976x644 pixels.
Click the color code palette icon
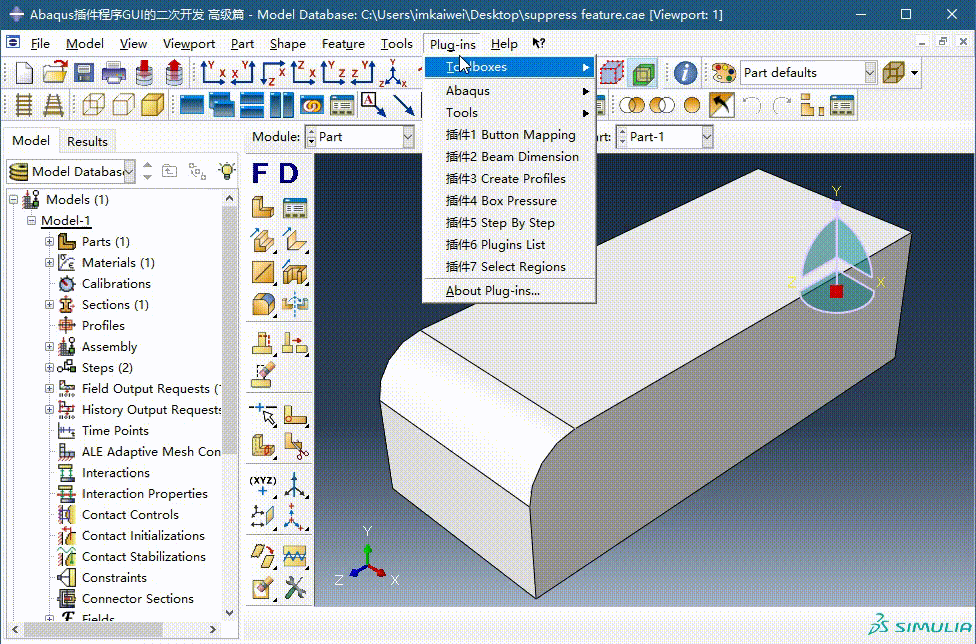(x=724, y=73)
